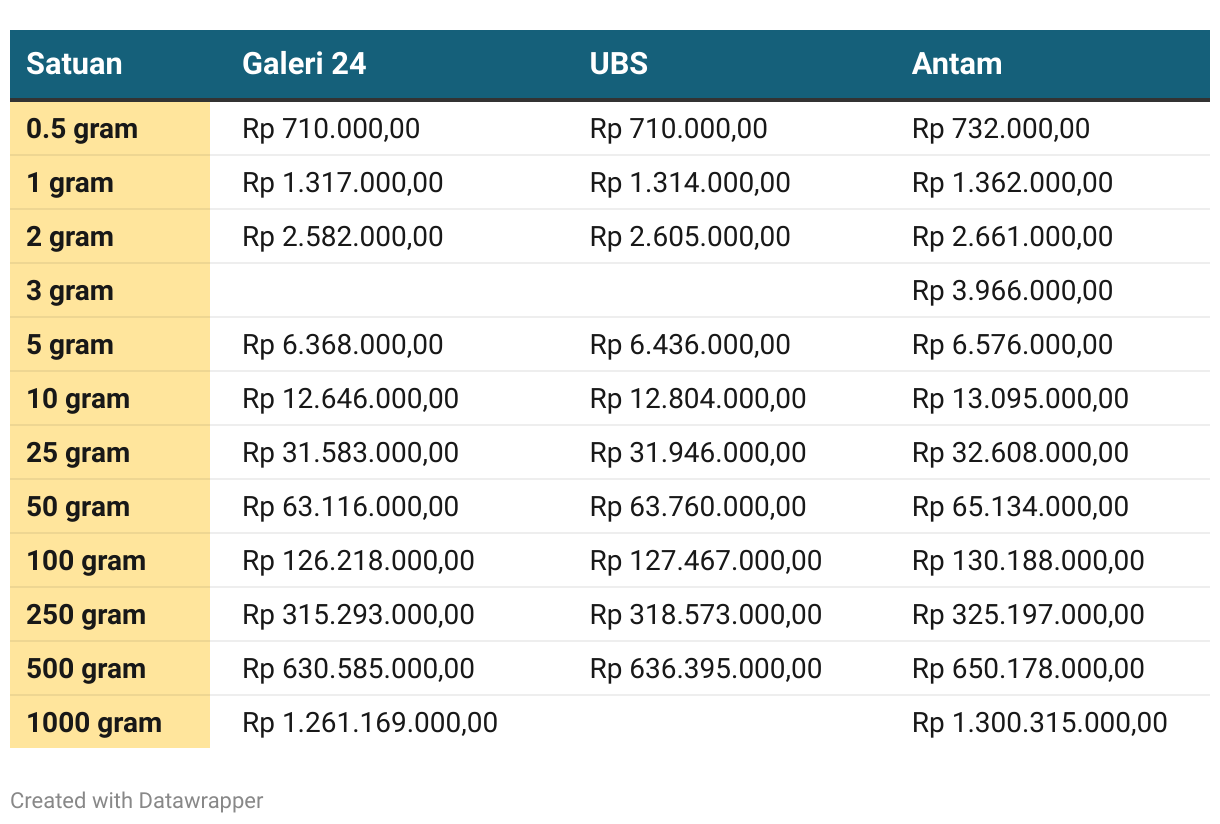Click the Satuan column header

(74, 64)
